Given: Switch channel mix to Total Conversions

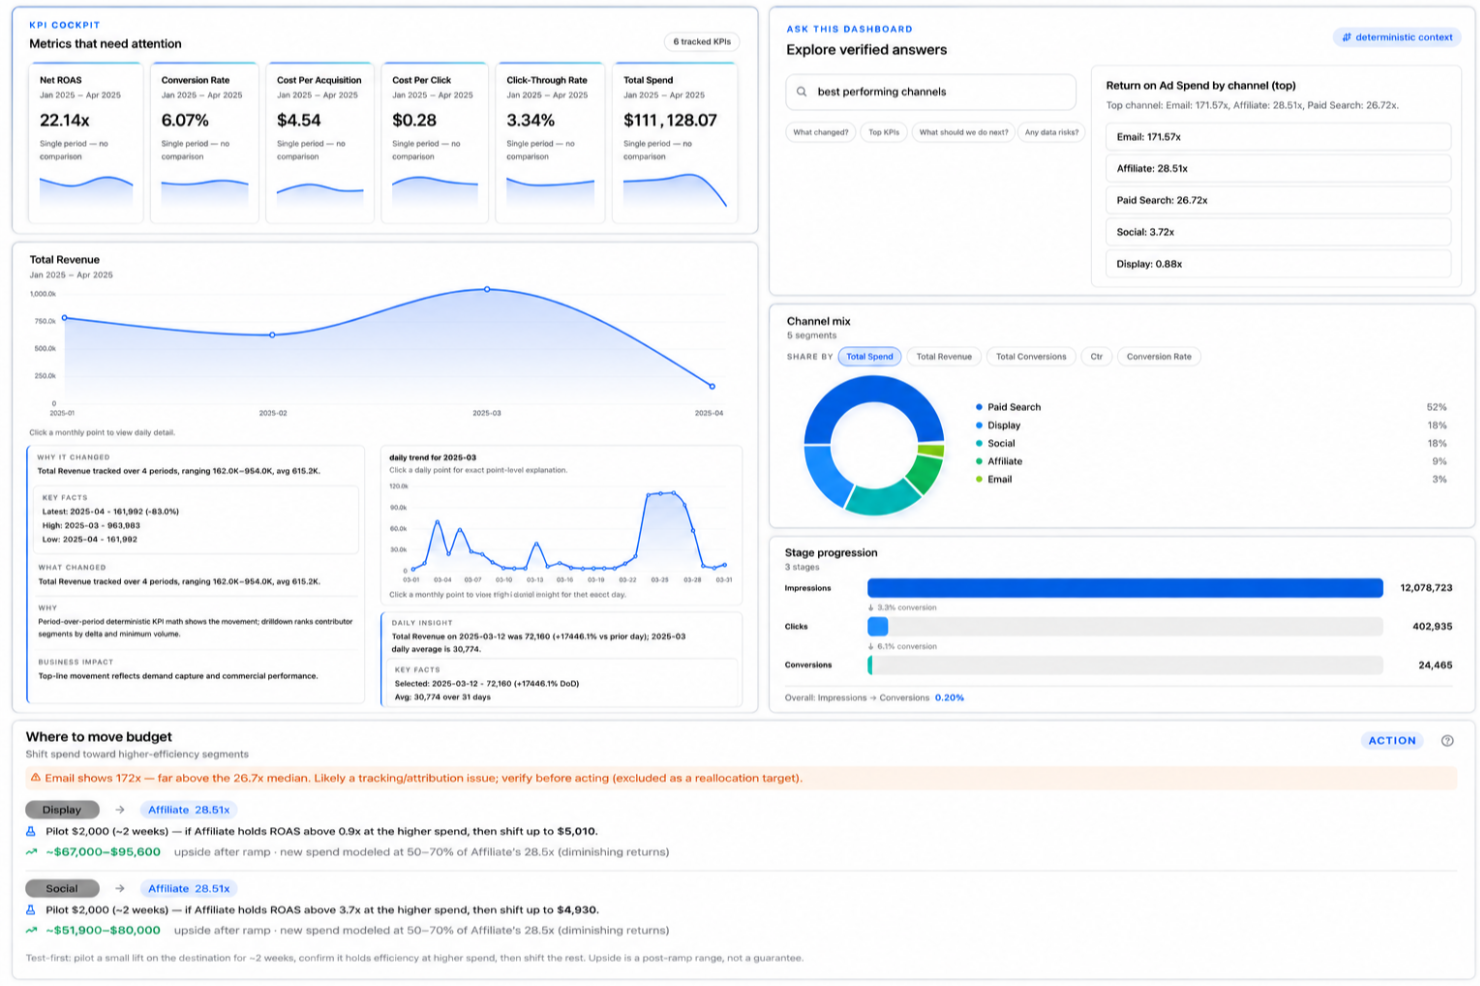Looking at the screenshot, I should click(x=1031, y=357).
